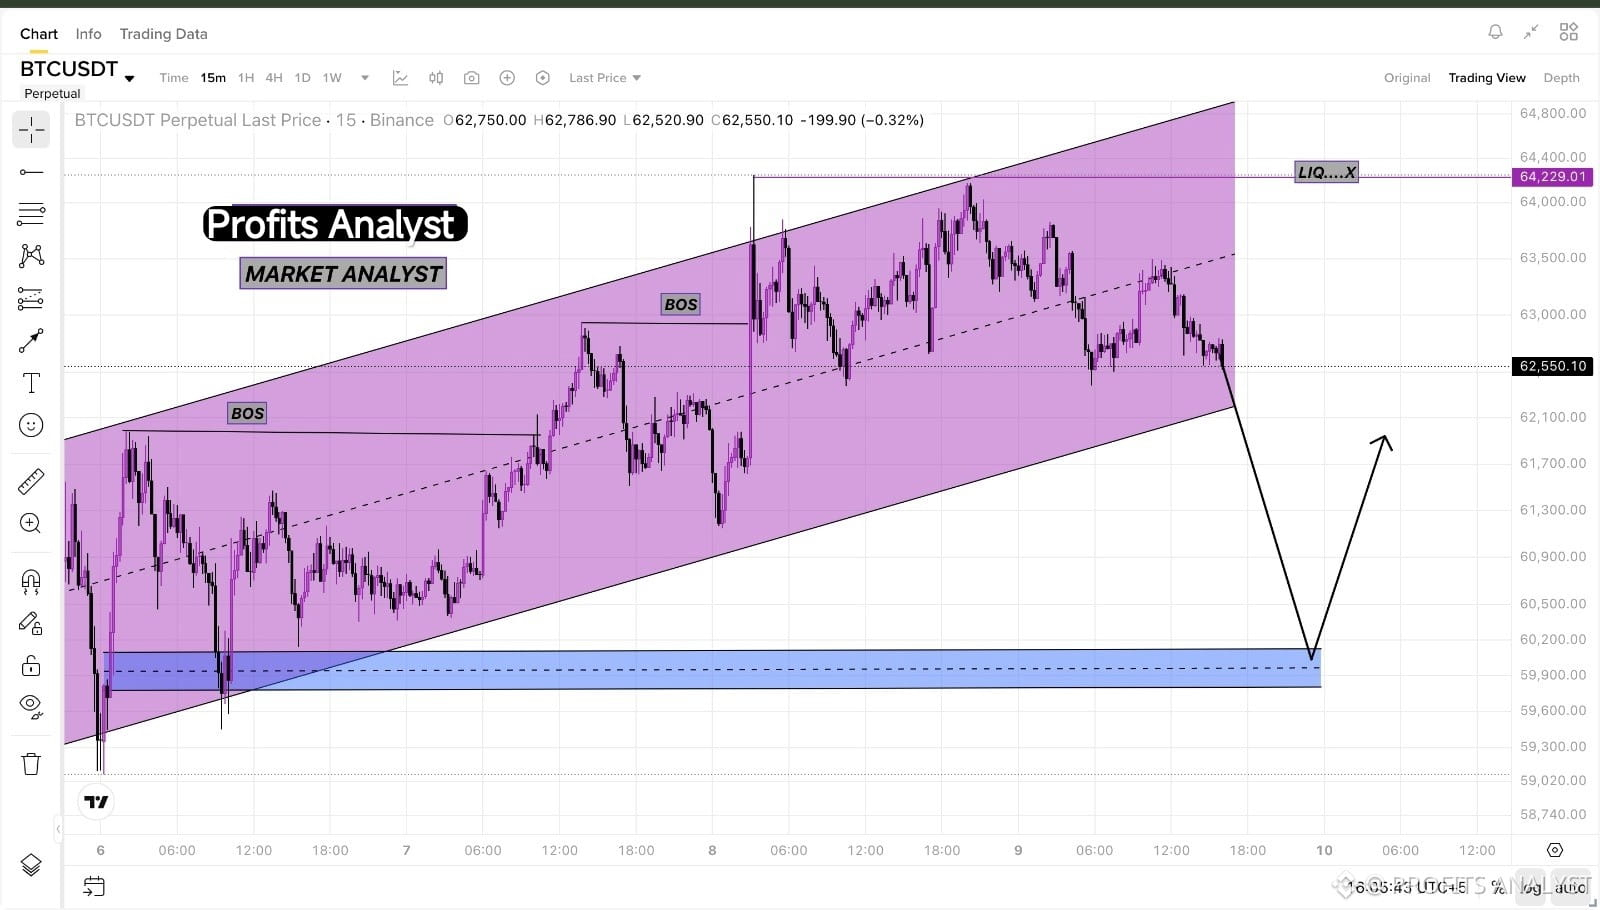Open the Fibonacci retracement lines tool
Viewport: 1600px width, 910px height.
coord(31,214)
